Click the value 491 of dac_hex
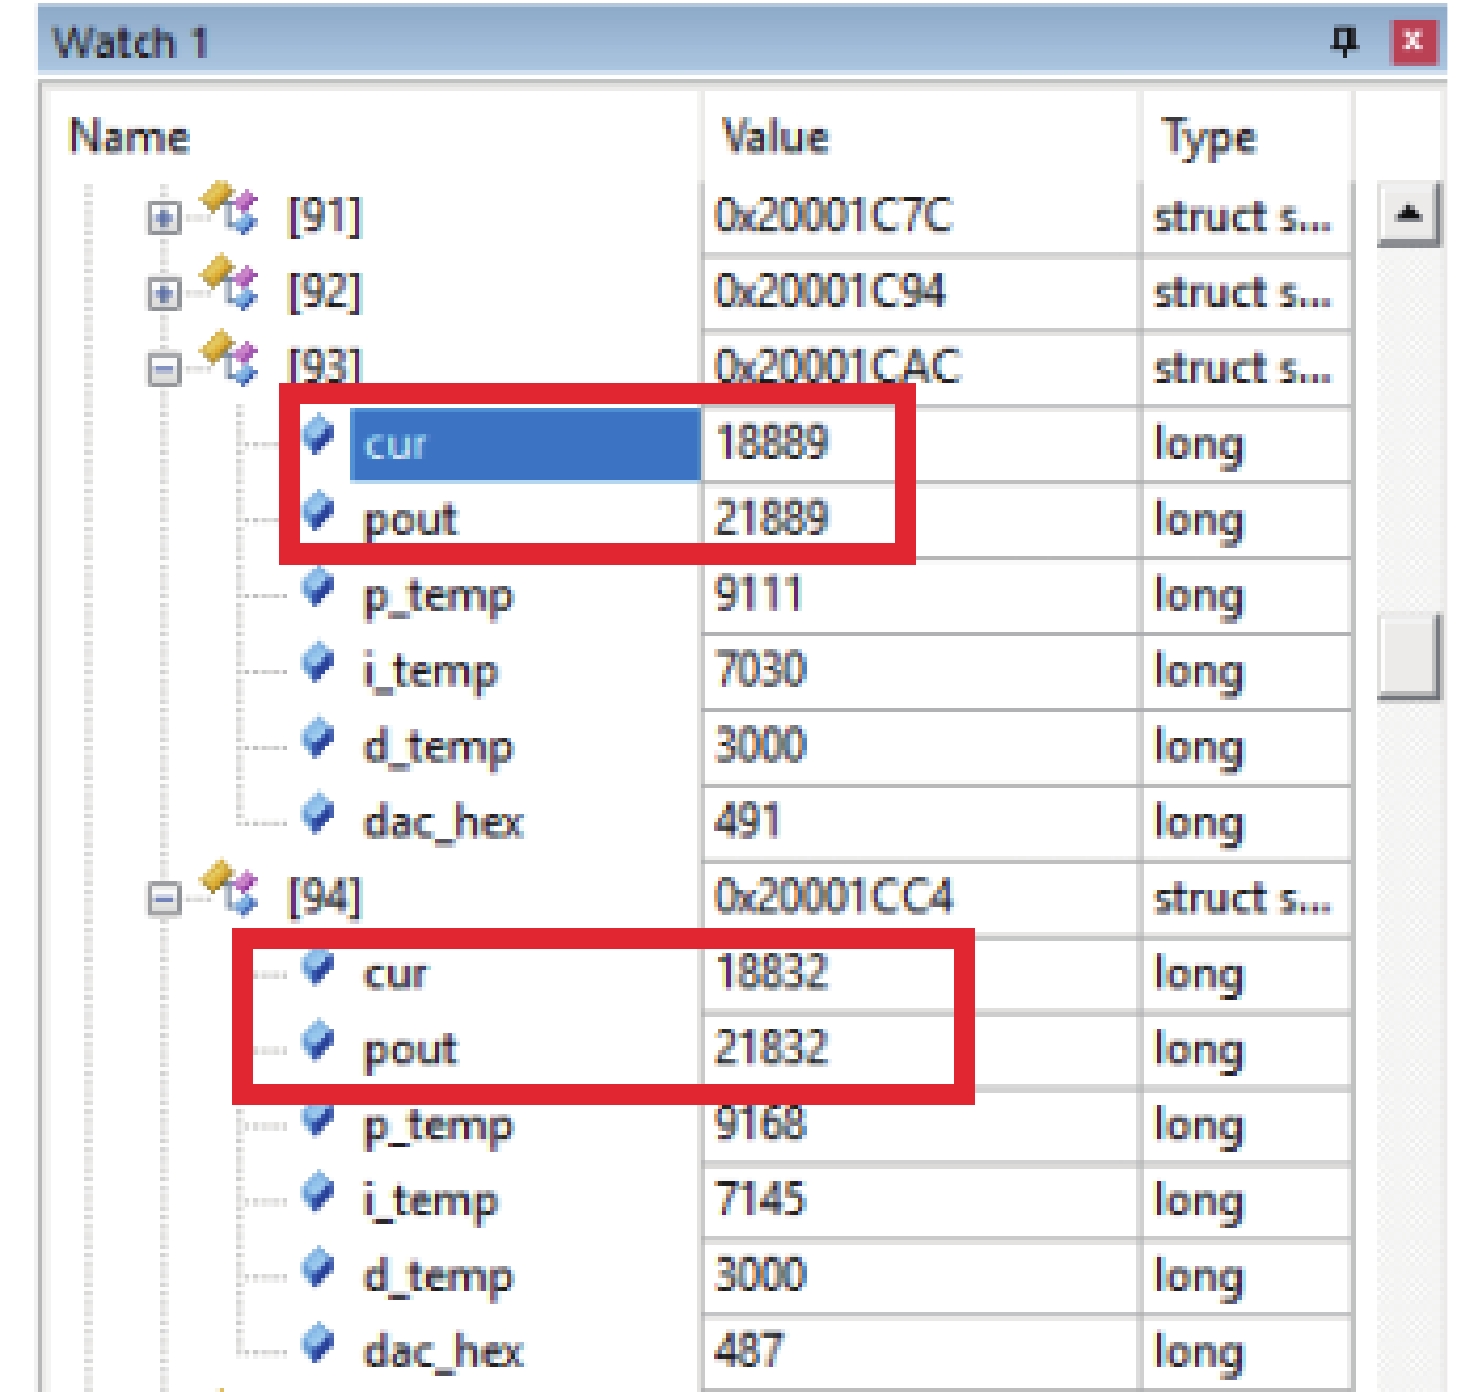This screenshot has width=1476, height=1392. pyautogui.click(x=747, y=822)
